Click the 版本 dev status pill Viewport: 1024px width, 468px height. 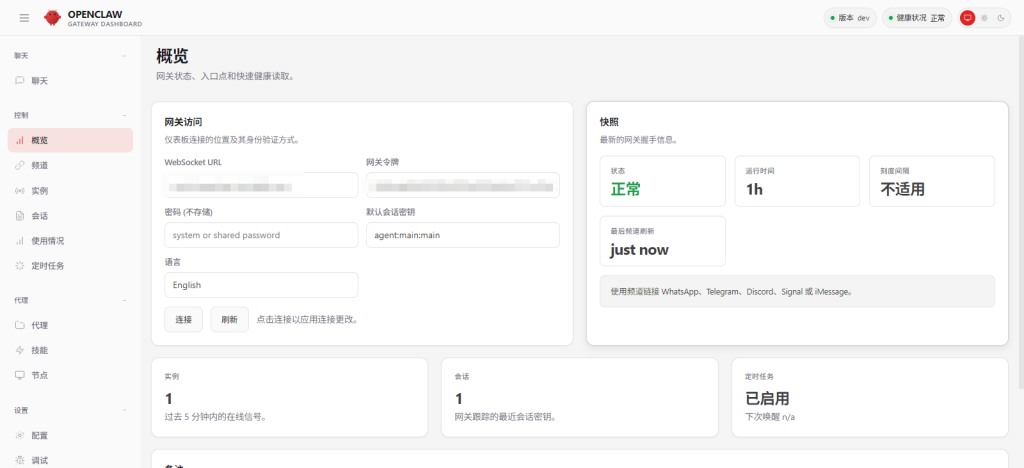849,18
